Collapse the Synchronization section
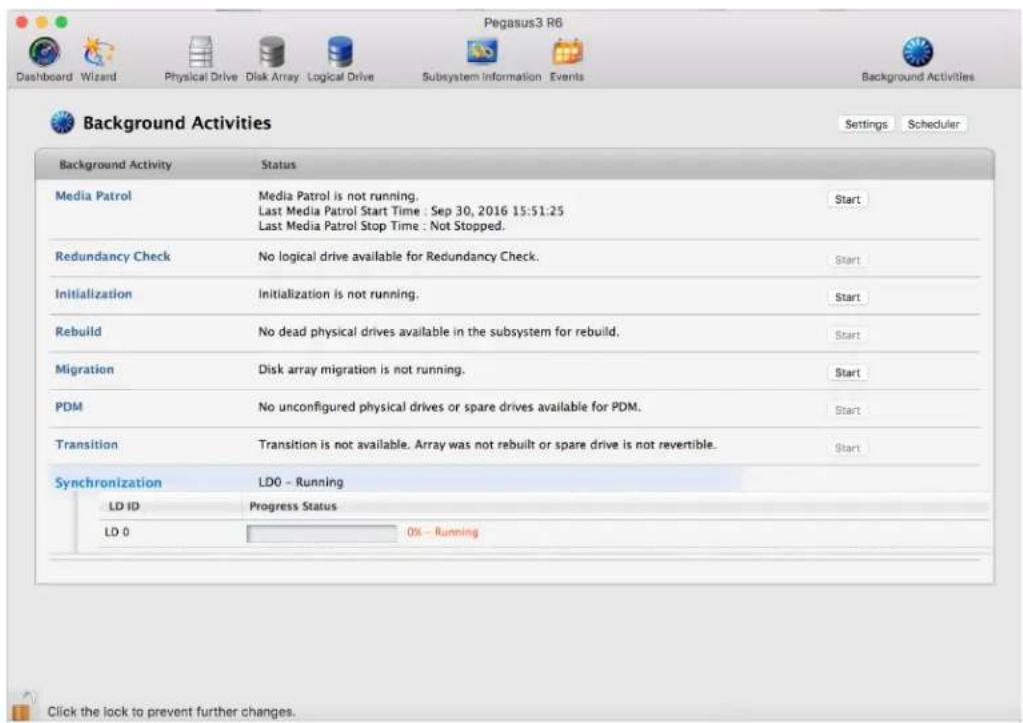Viewport: 1023px width, 723px height. (108, 483)
